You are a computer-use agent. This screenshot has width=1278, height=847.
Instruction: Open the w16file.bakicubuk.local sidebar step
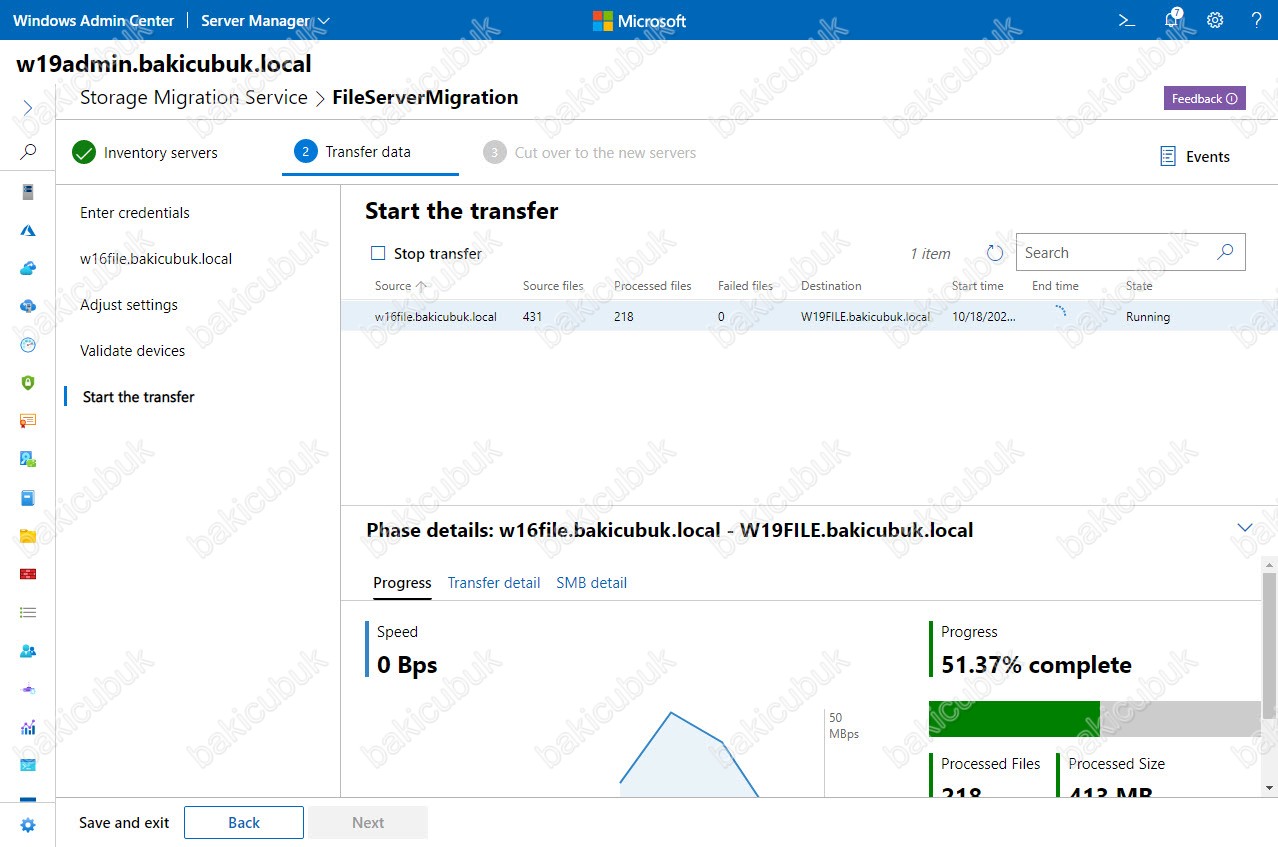click(156, 259)
